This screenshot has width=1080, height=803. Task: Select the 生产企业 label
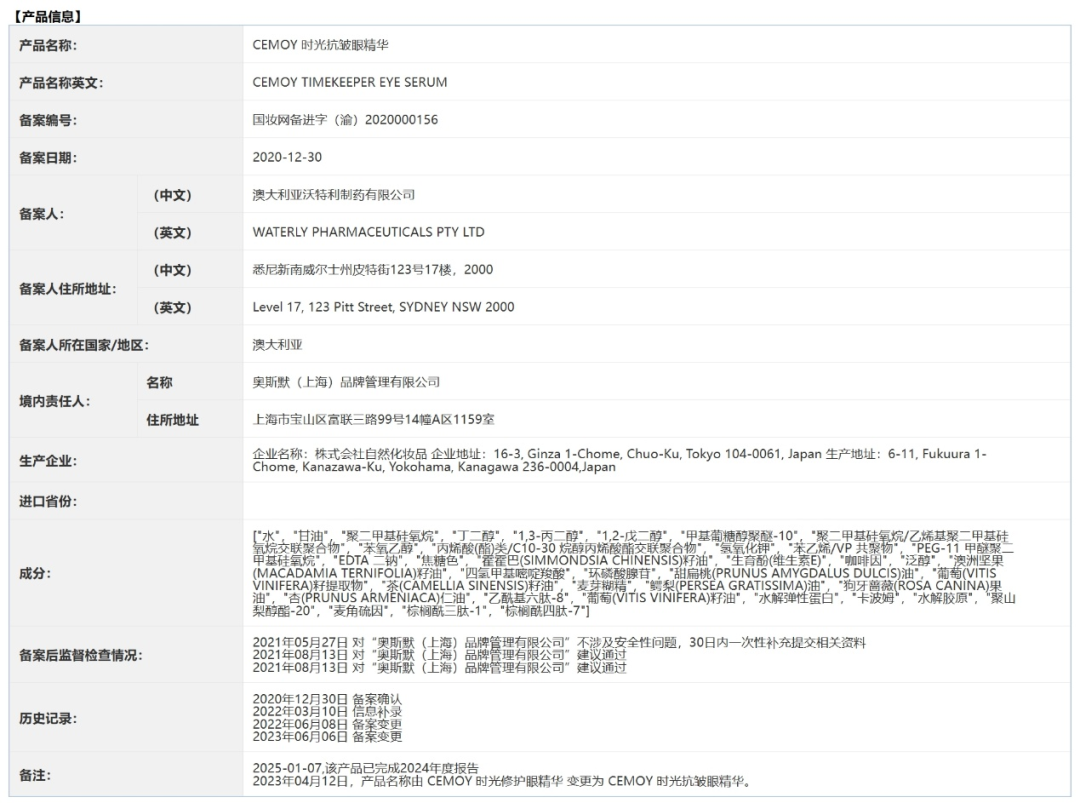48,461
